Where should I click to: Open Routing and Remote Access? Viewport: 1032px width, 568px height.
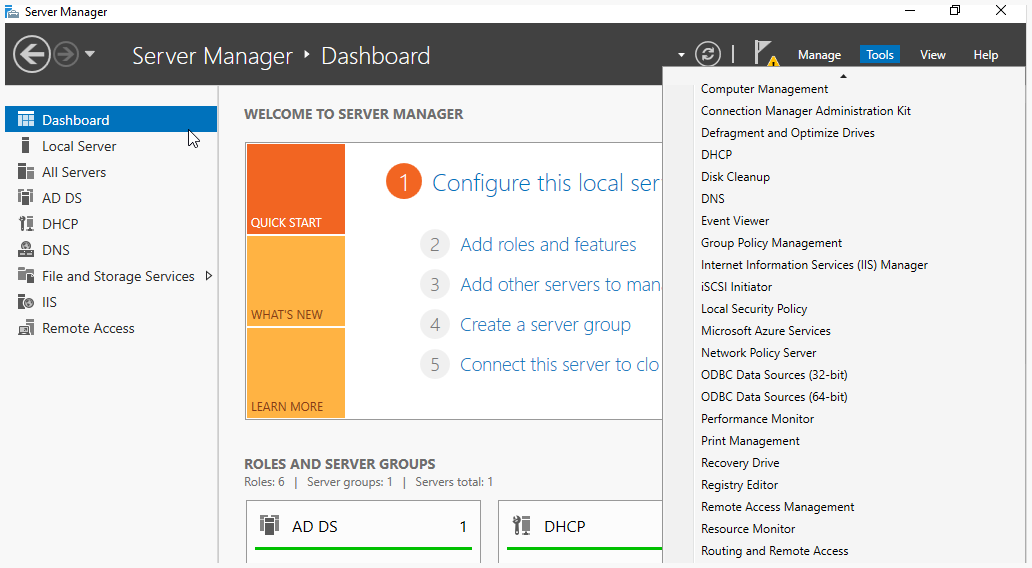(x=774, y=551)
